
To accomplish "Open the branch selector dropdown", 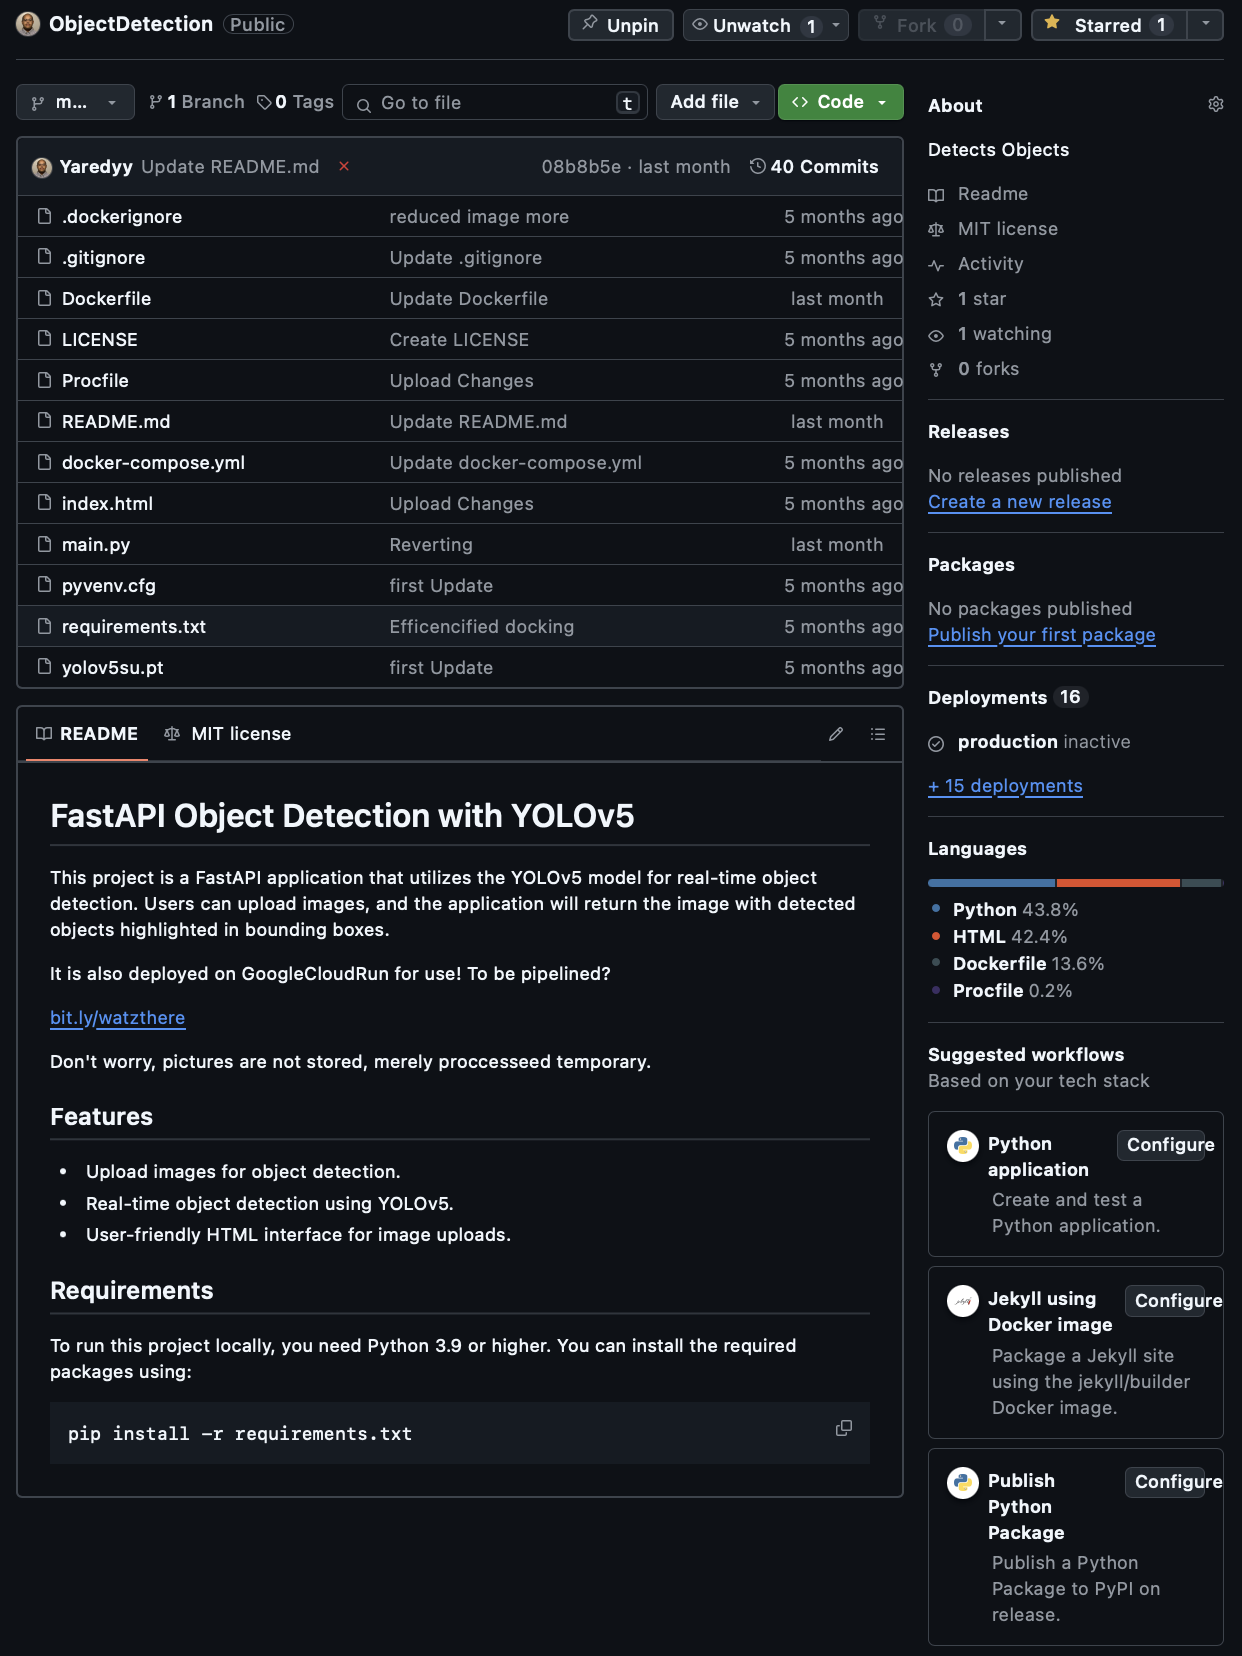I will click(x=75, y=102).
